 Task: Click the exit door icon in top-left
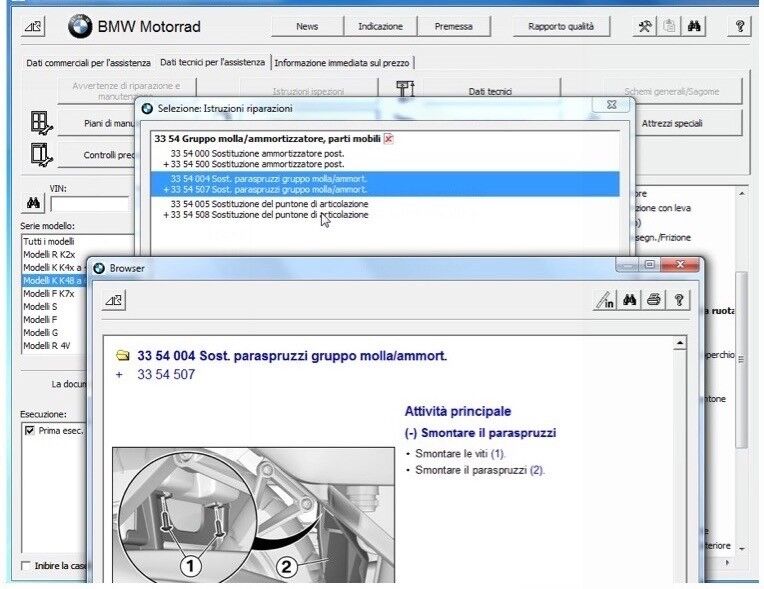35,27
